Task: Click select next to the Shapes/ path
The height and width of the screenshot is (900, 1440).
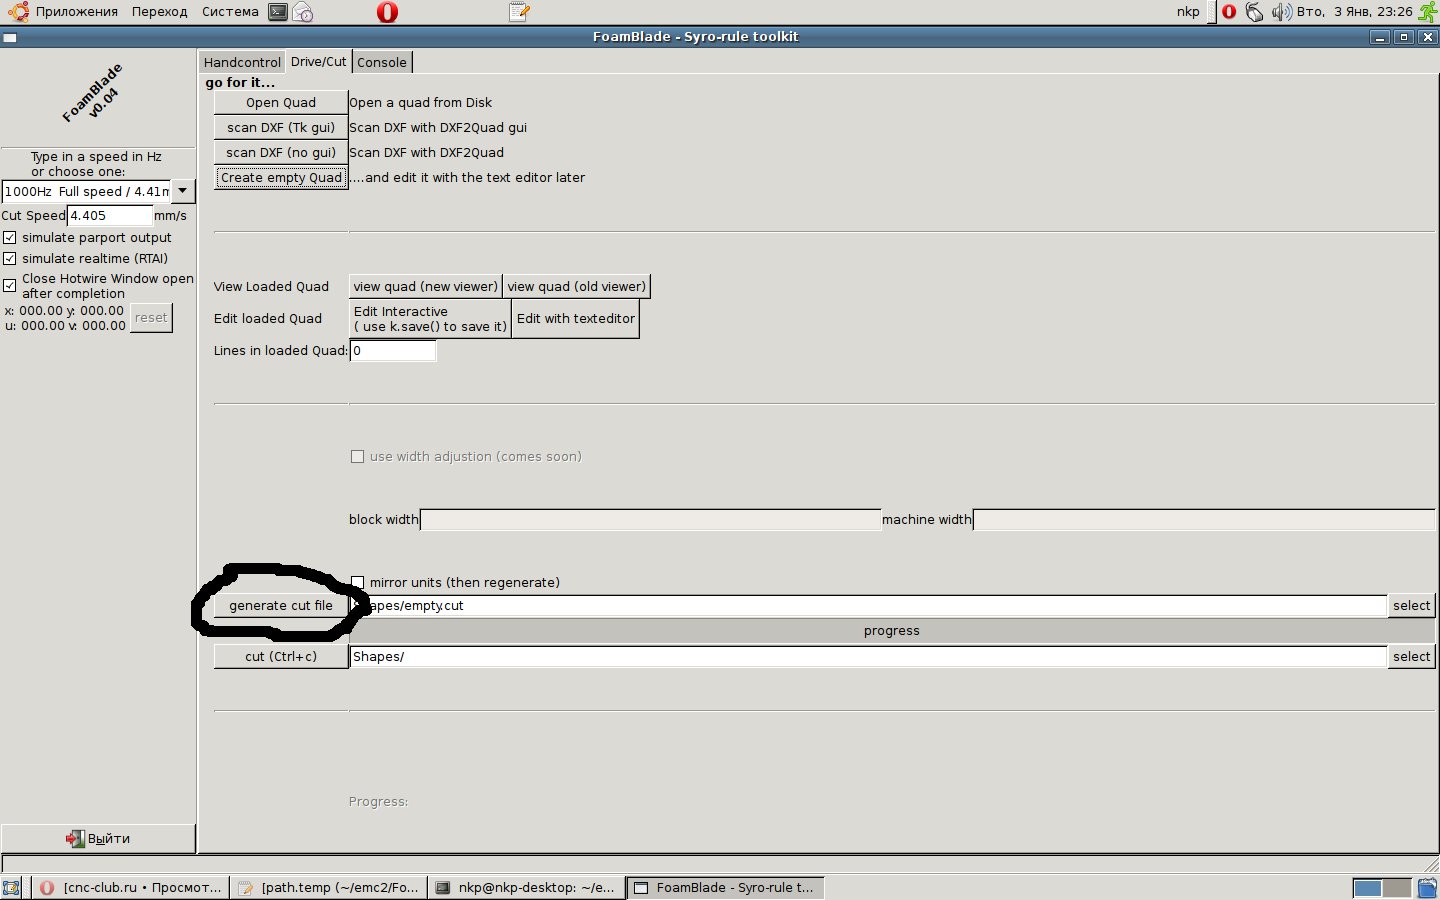Action: click(1411, 656)
